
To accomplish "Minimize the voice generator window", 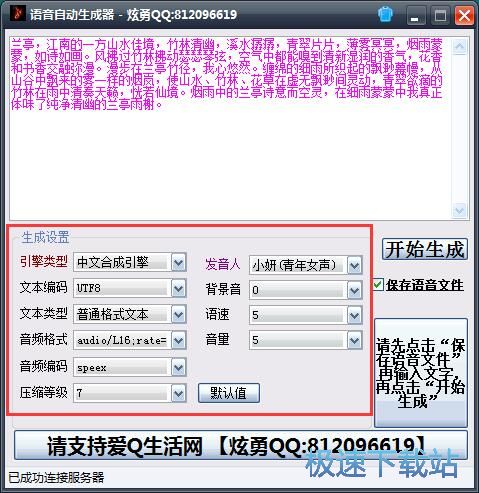I will pos(416,16).
